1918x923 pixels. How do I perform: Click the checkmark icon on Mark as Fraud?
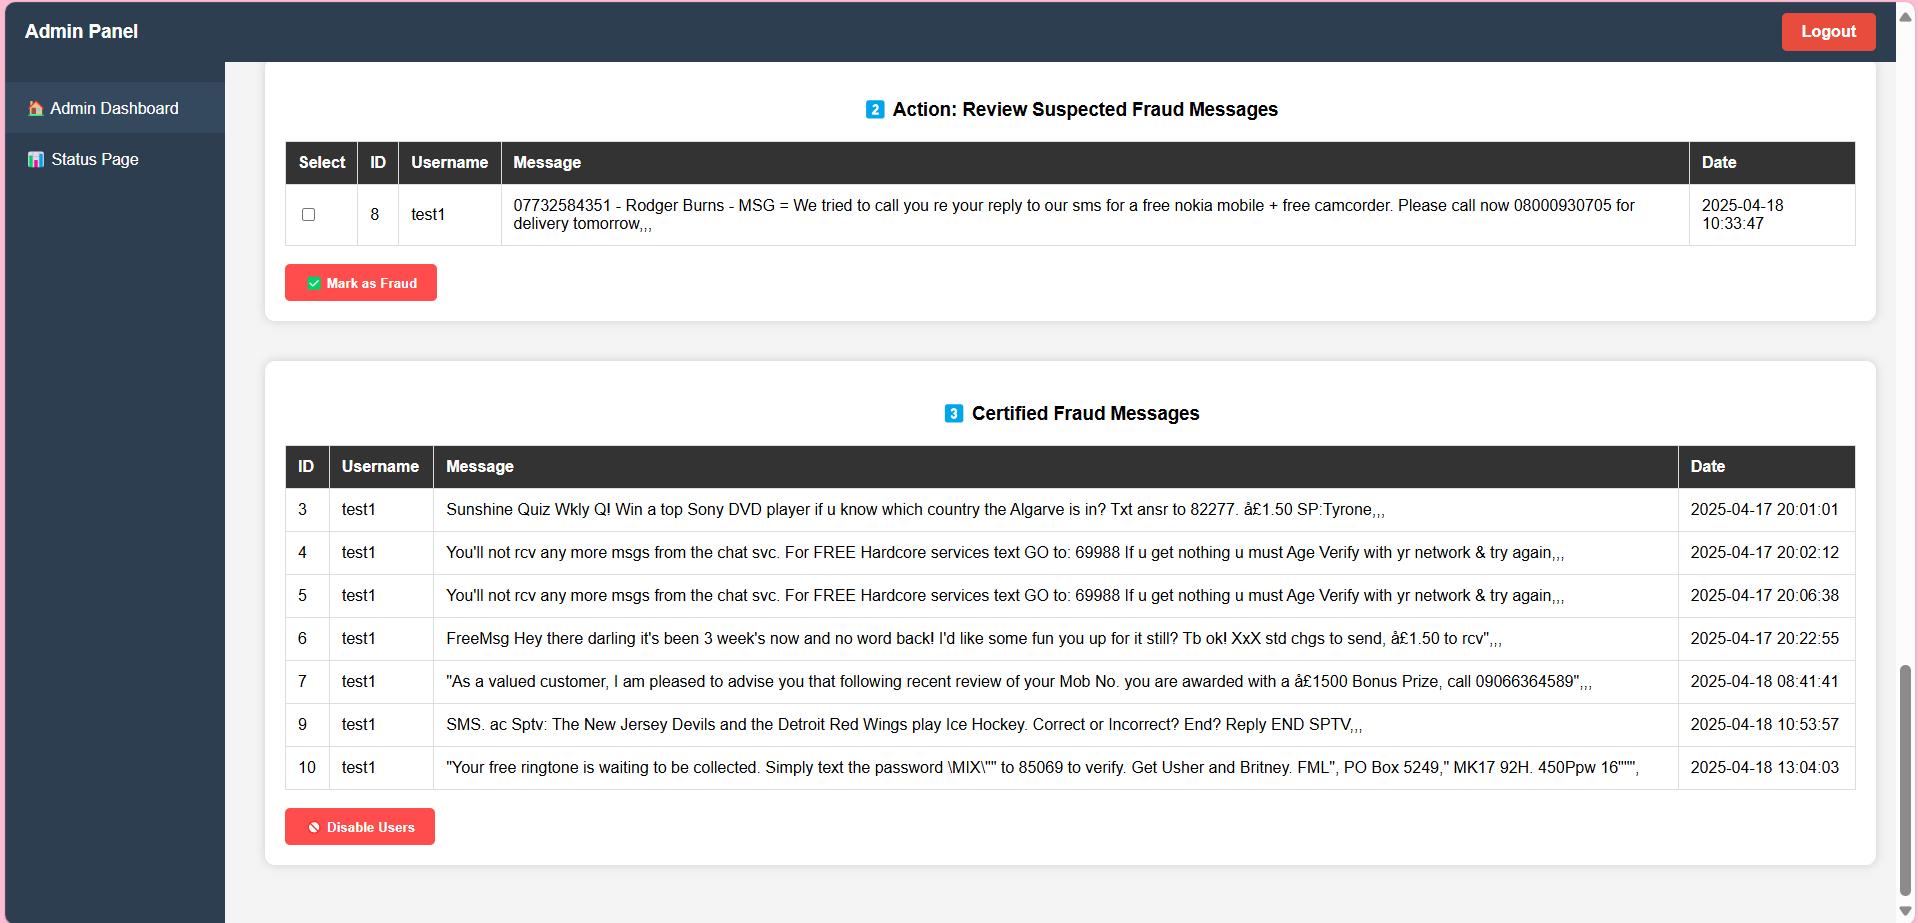click(x=314, y=284)
